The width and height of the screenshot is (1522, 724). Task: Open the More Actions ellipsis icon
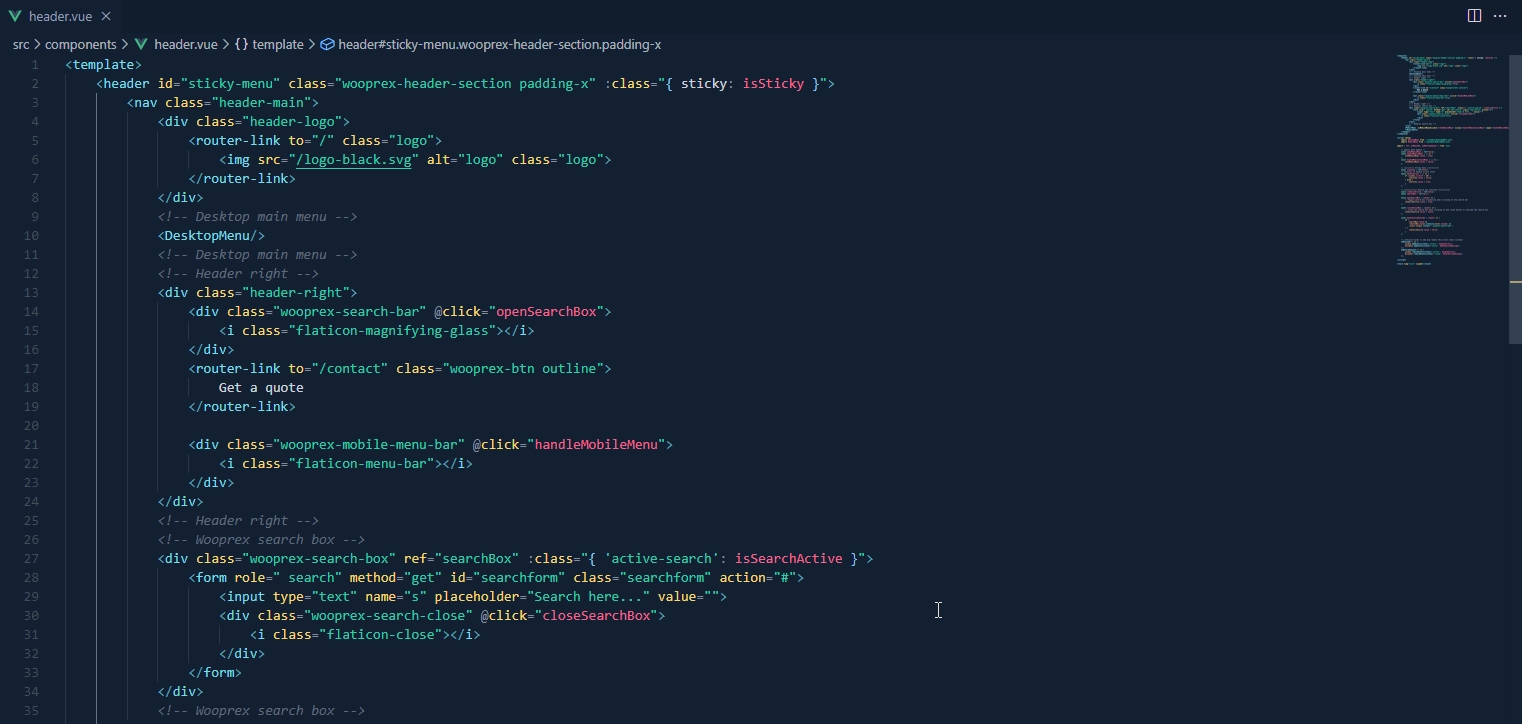pos(1500,16)
